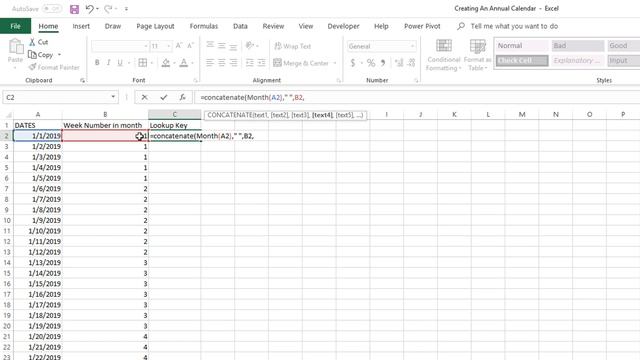Viewport: 640px width, 360px height.
Task: Click the Insert Function fx icon
Action: click(x=182, y=97)
